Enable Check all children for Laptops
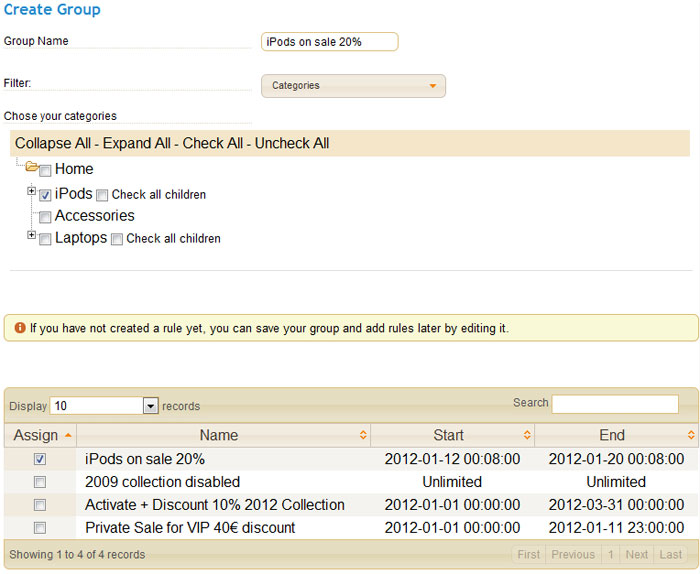The height and width of the screenshot is (574, 700). point(117,239)
